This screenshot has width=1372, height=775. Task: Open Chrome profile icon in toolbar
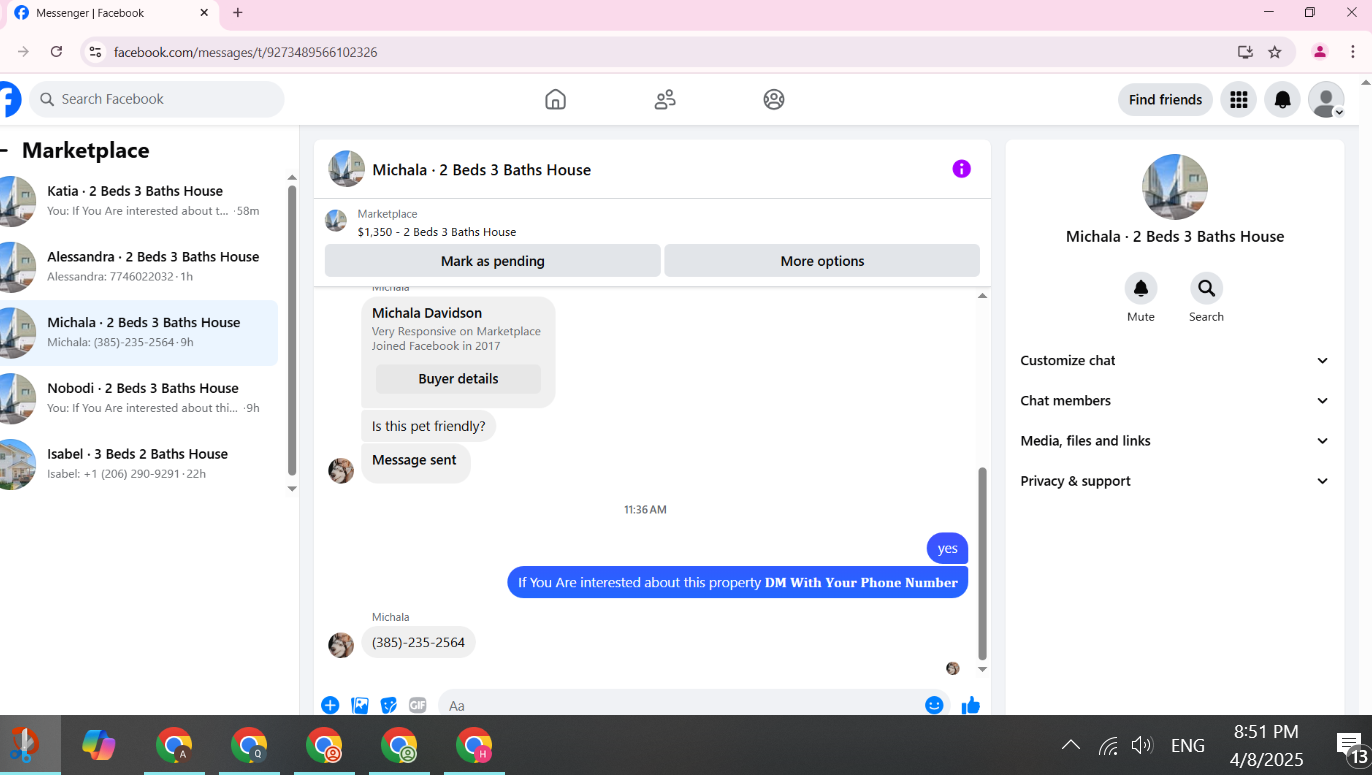coord(1320,52)
